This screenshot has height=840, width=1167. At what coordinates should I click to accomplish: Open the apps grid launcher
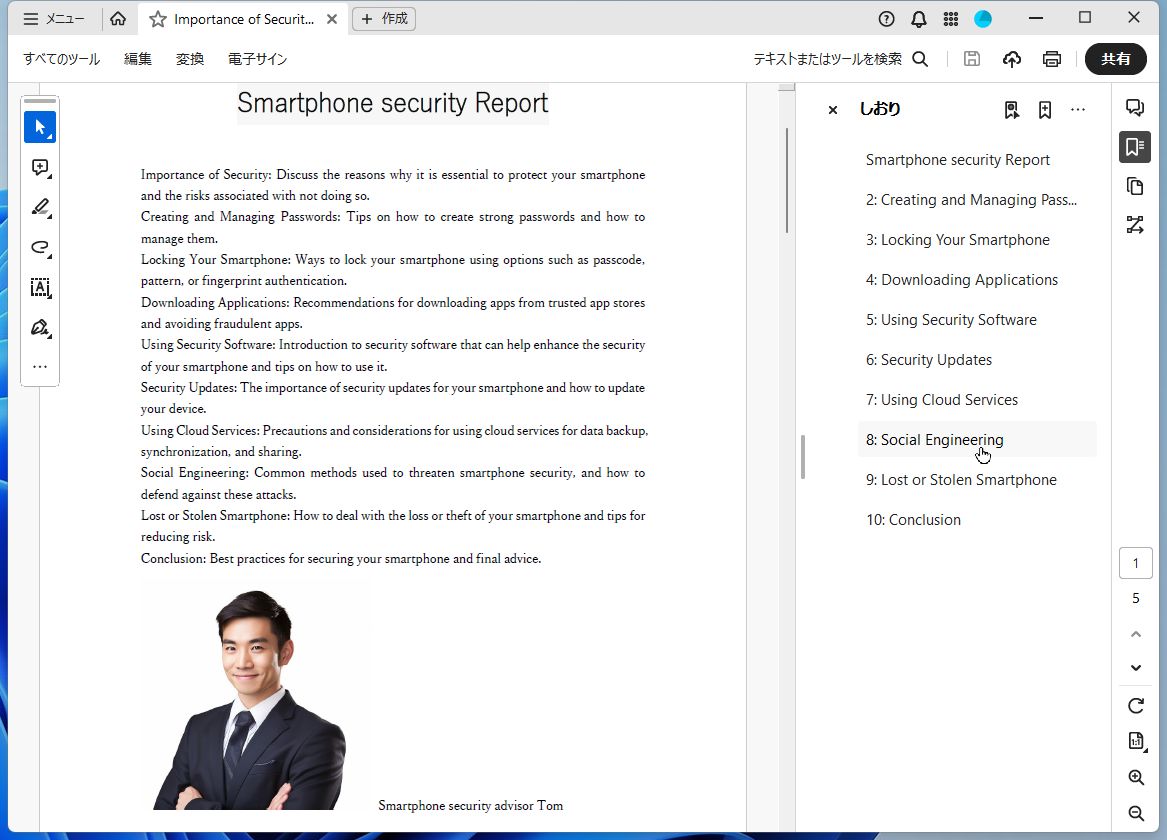point(950,19)
